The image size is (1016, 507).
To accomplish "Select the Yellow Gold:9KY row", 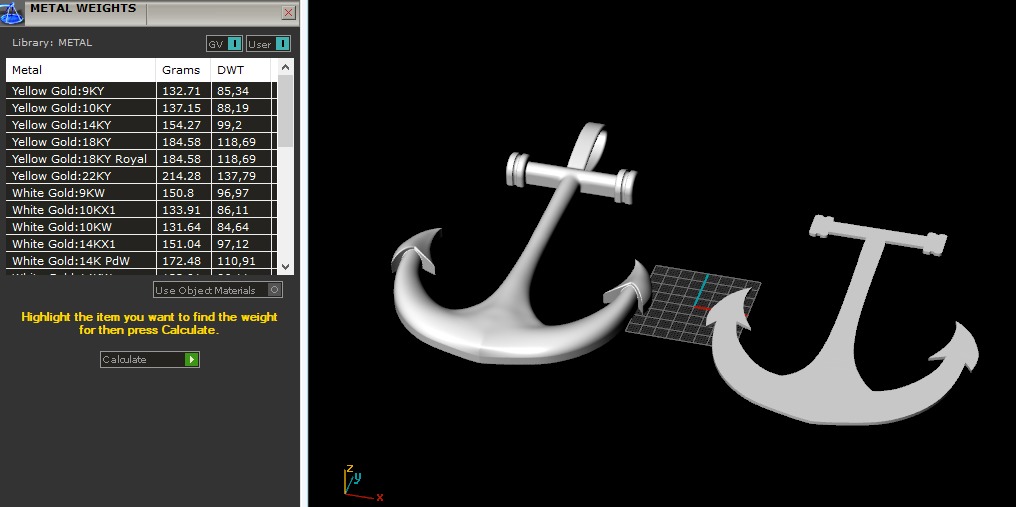I will [141, 91].
